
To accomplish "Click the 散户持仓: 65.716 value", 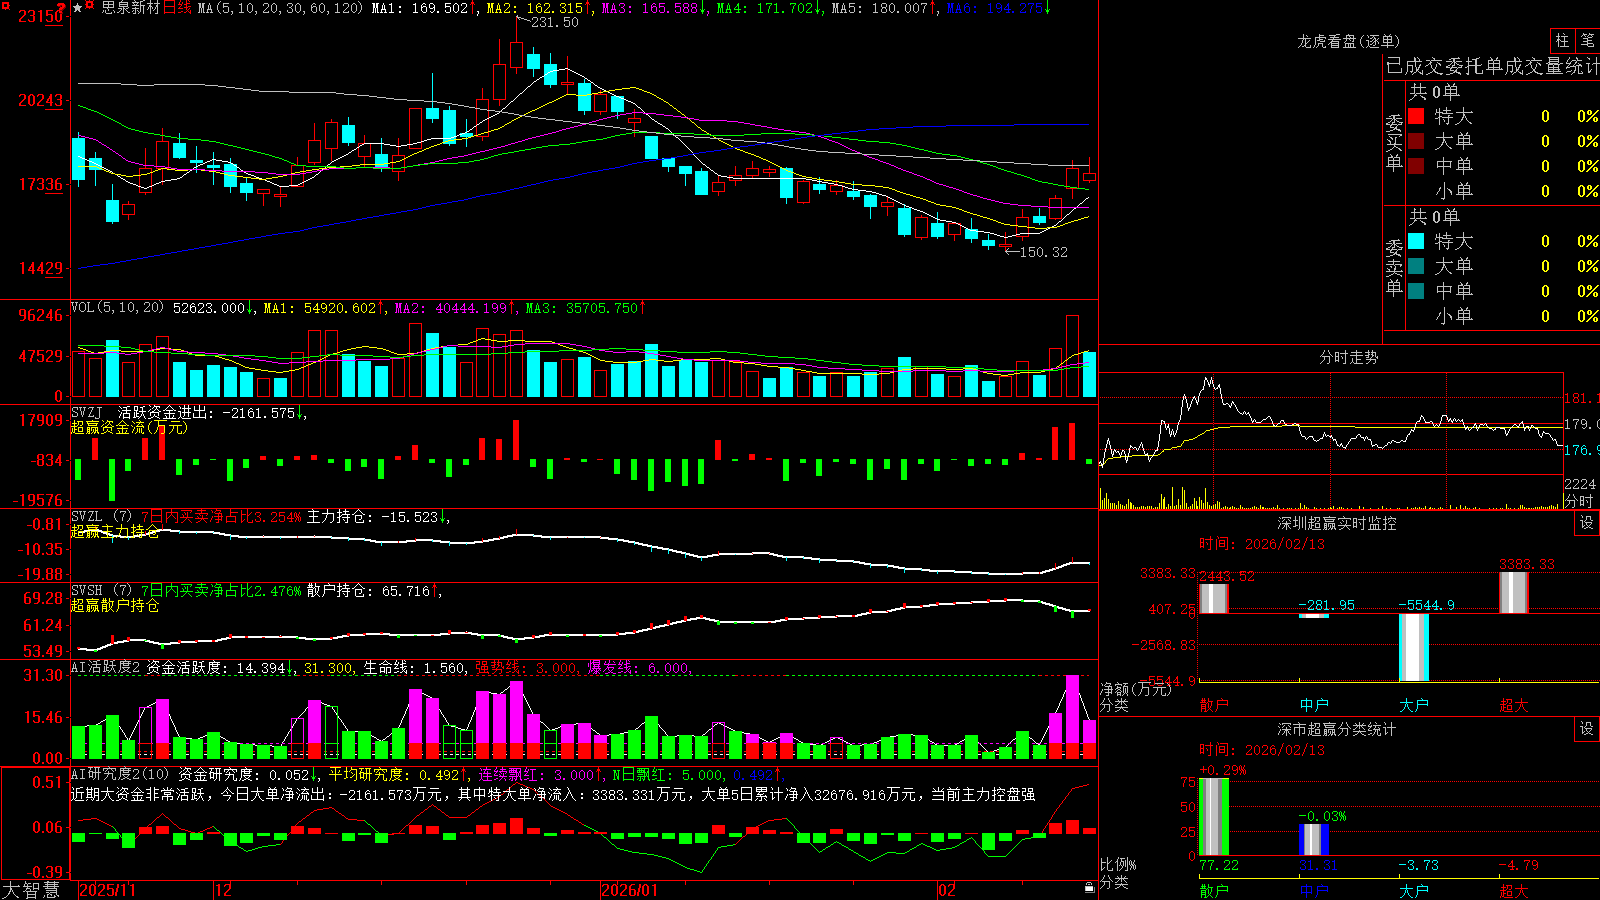I will point(368,591).
